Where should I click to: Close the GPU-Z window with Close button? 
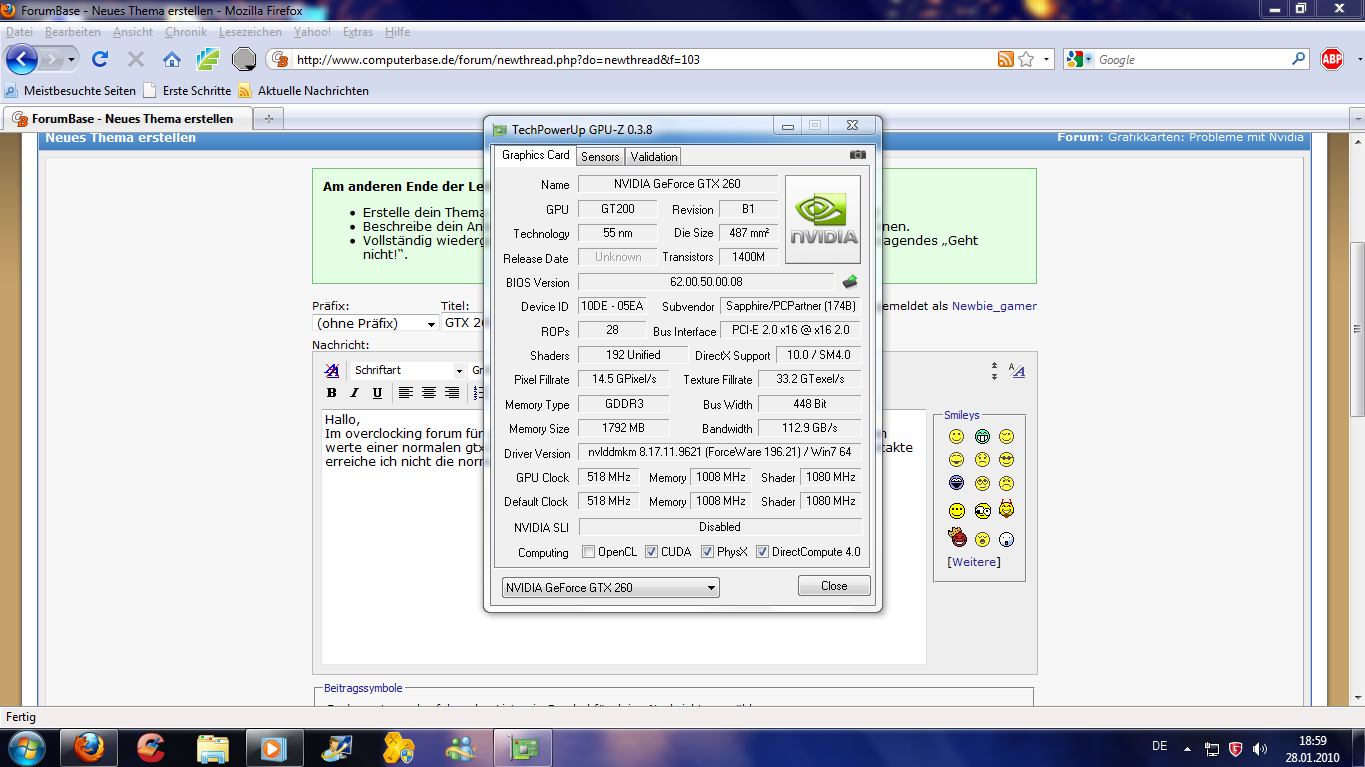(834, 586)
